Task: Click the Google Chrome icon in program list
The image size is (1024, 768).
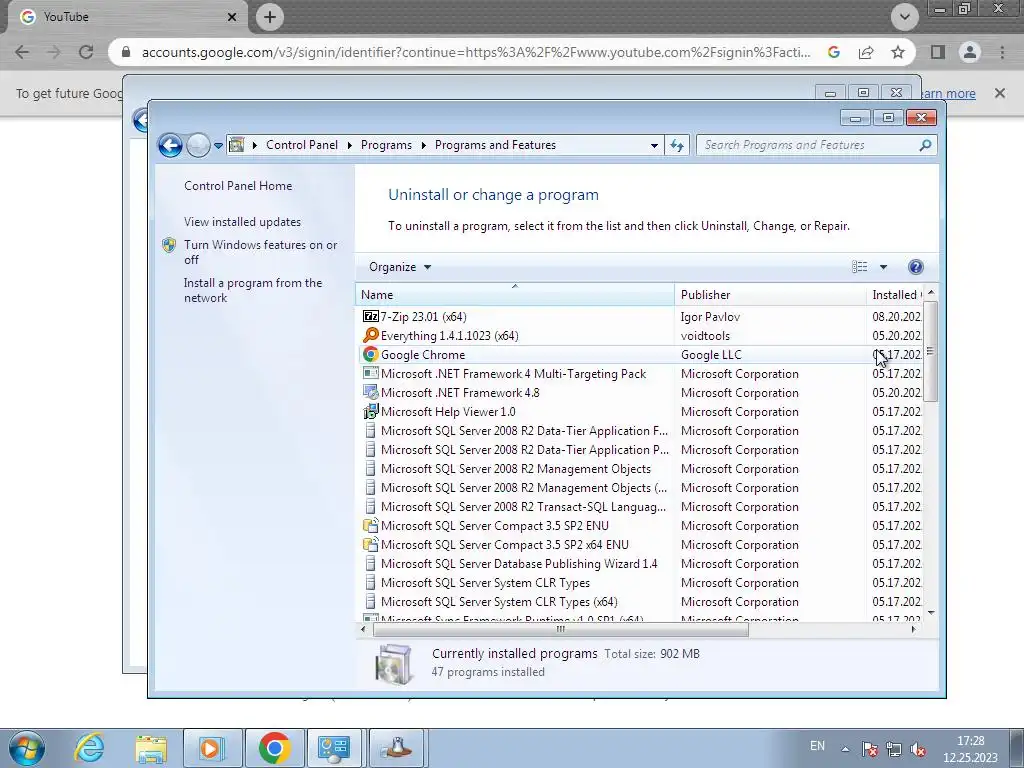Action: tap(370, 354)
